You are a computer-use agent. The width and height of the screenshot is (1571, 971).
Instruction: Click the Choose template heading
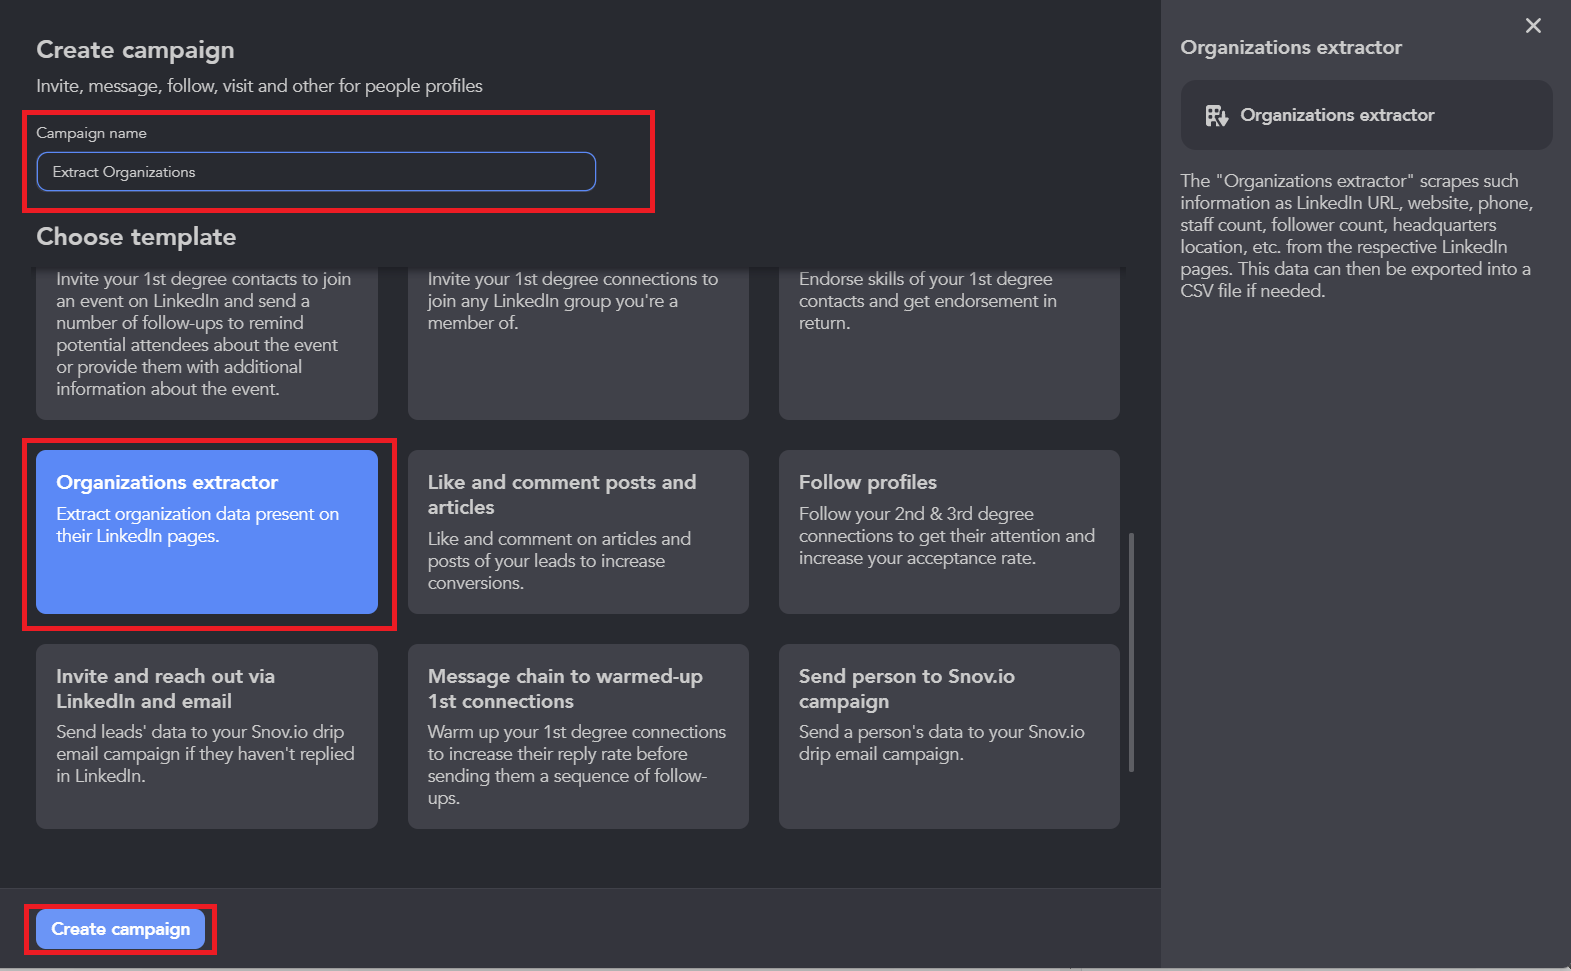click(136, 237)
